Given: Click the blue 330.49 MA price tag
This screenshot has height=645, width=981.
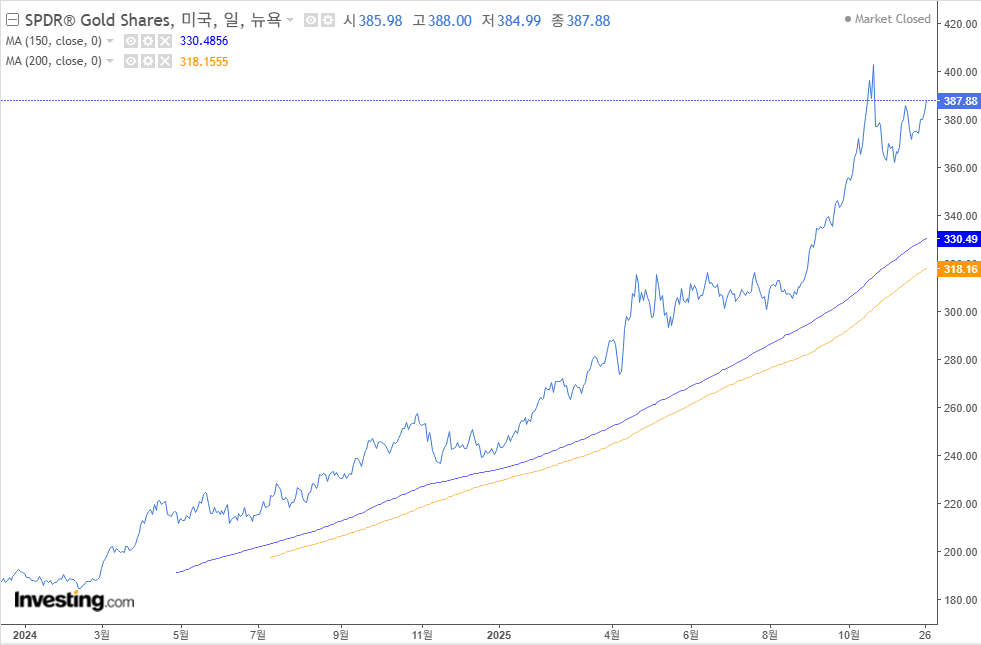Looking at the screenshot, I should (959, 239).
